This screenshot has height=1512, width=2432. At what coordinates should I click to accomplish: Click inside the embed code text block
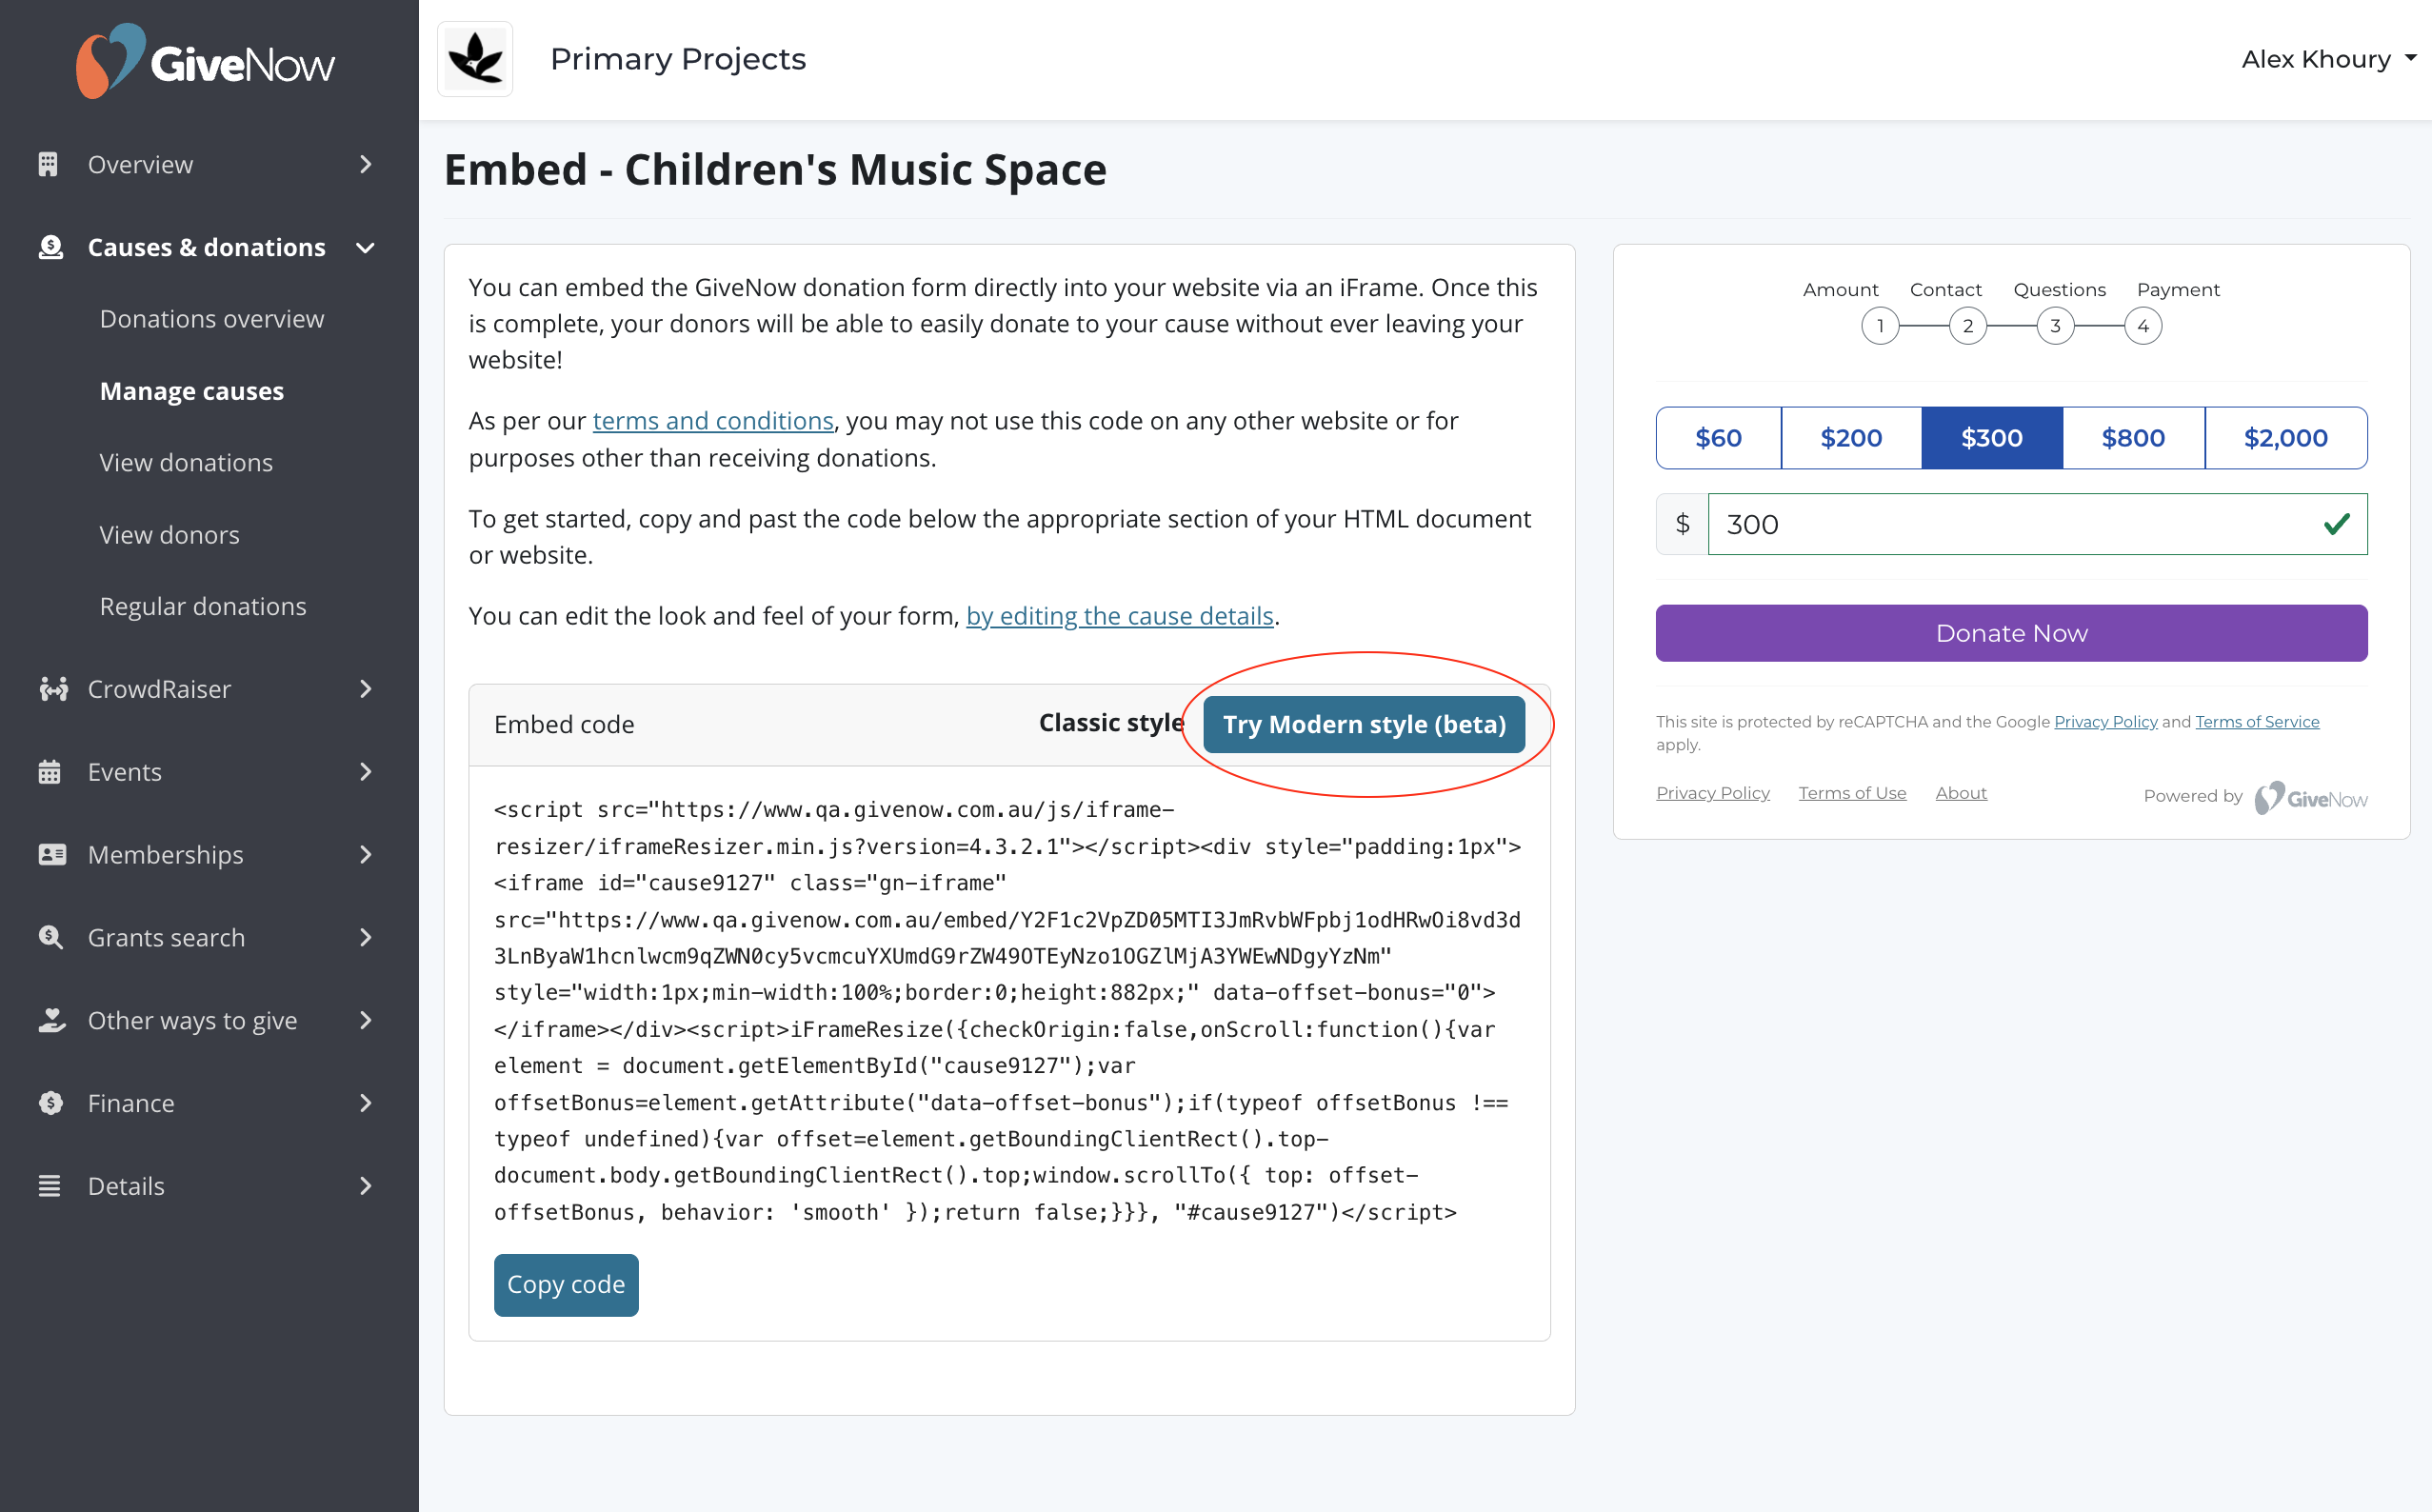point(1008,1010)
